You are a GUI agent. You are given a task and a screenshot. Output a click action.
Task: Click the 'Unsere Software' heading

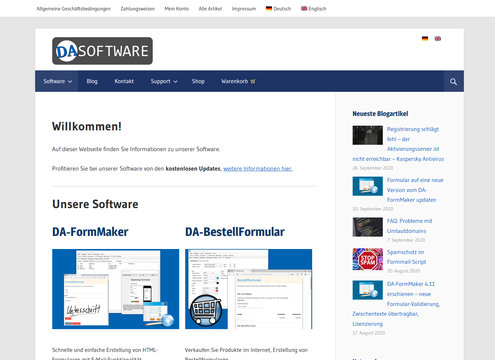[x=95, y=204]
